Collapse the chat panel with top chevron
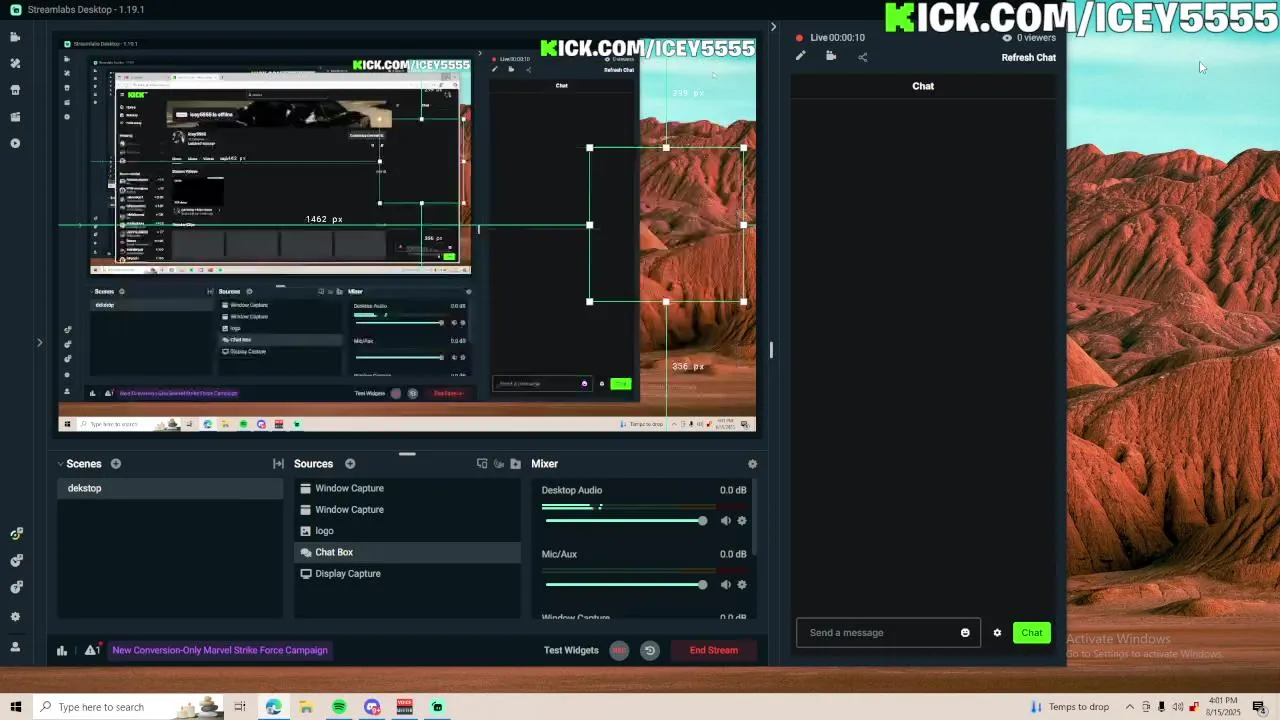The height and width of the screenshot is (720, 1280). coord(773,27)
